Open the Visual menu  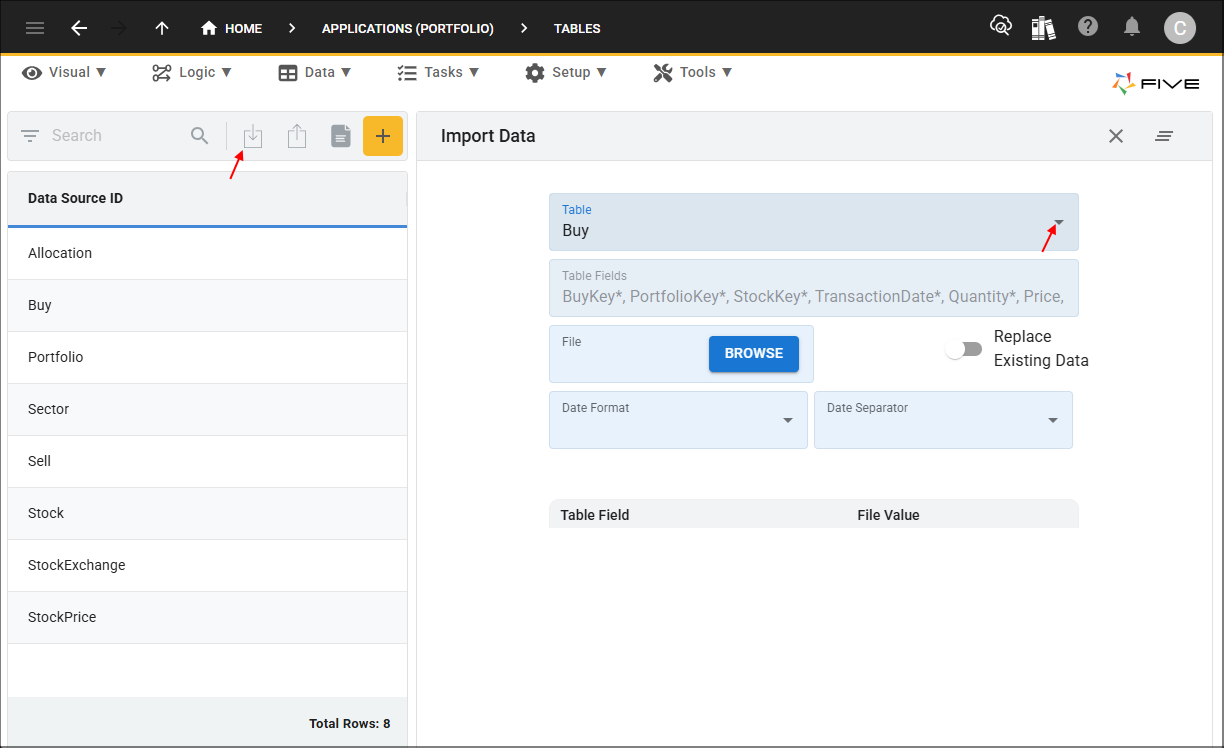pyautogui.click(x=65, y=72)
